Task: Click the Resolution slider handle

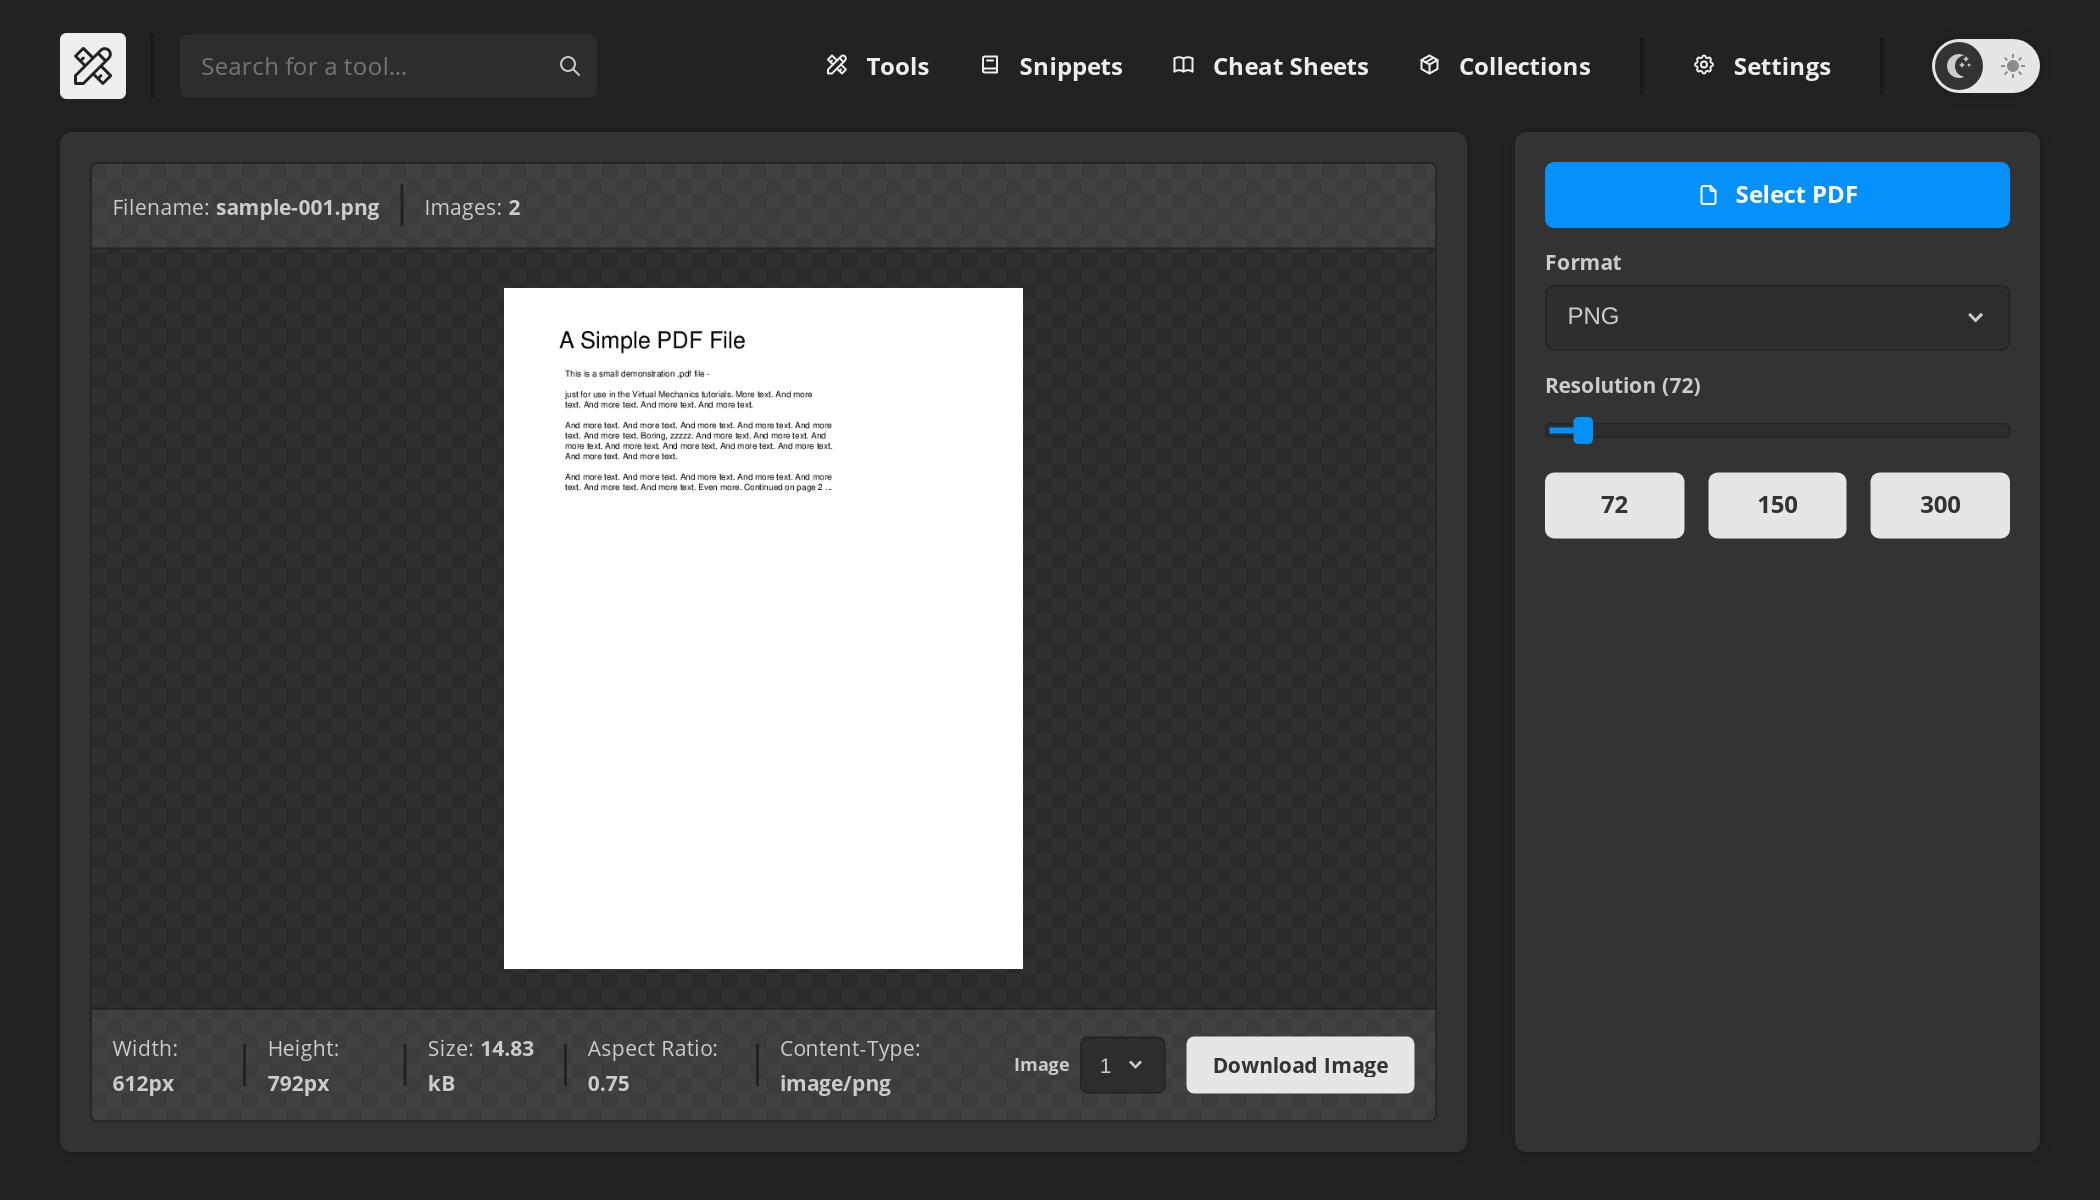Action: click(x=1583, y=431)
